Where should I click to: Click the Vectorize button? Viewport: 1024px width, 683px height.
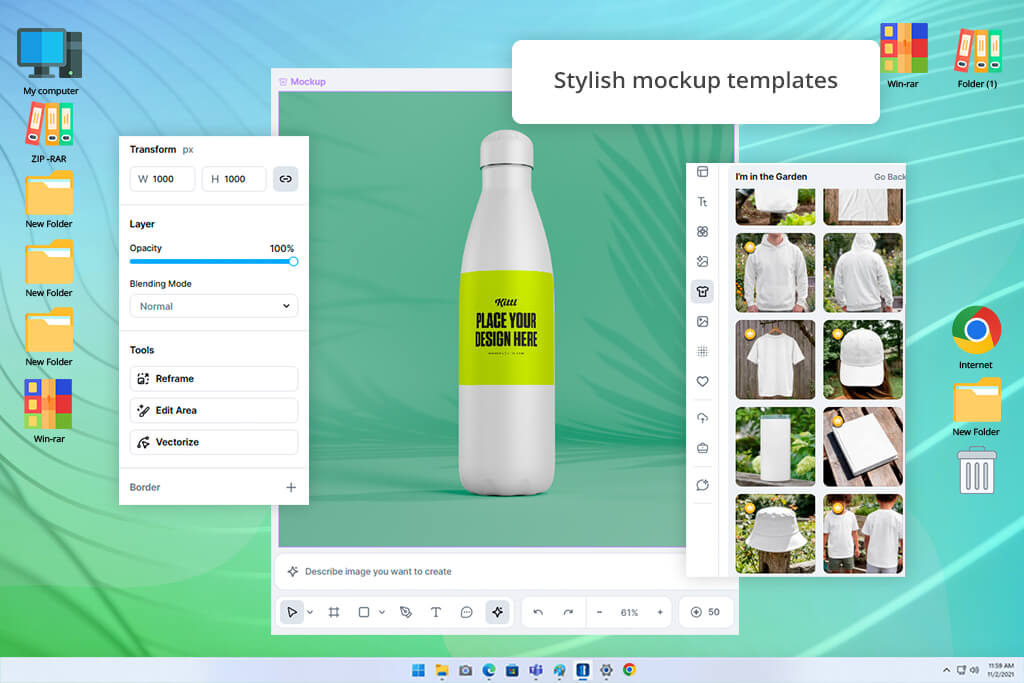pyautogui.click(x=214, y=442)
